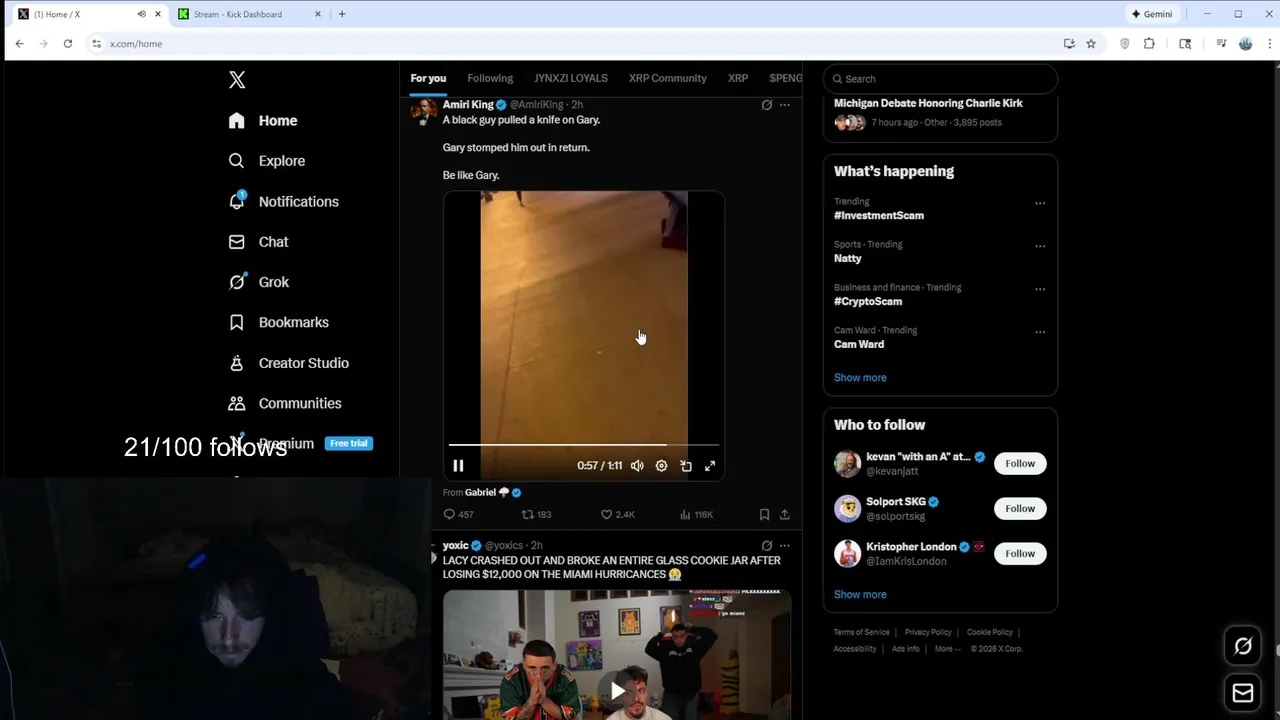The height and width of the screenshot is (720, 1280).
Task: Mute the video volume icon
Action: coord(637,466)
